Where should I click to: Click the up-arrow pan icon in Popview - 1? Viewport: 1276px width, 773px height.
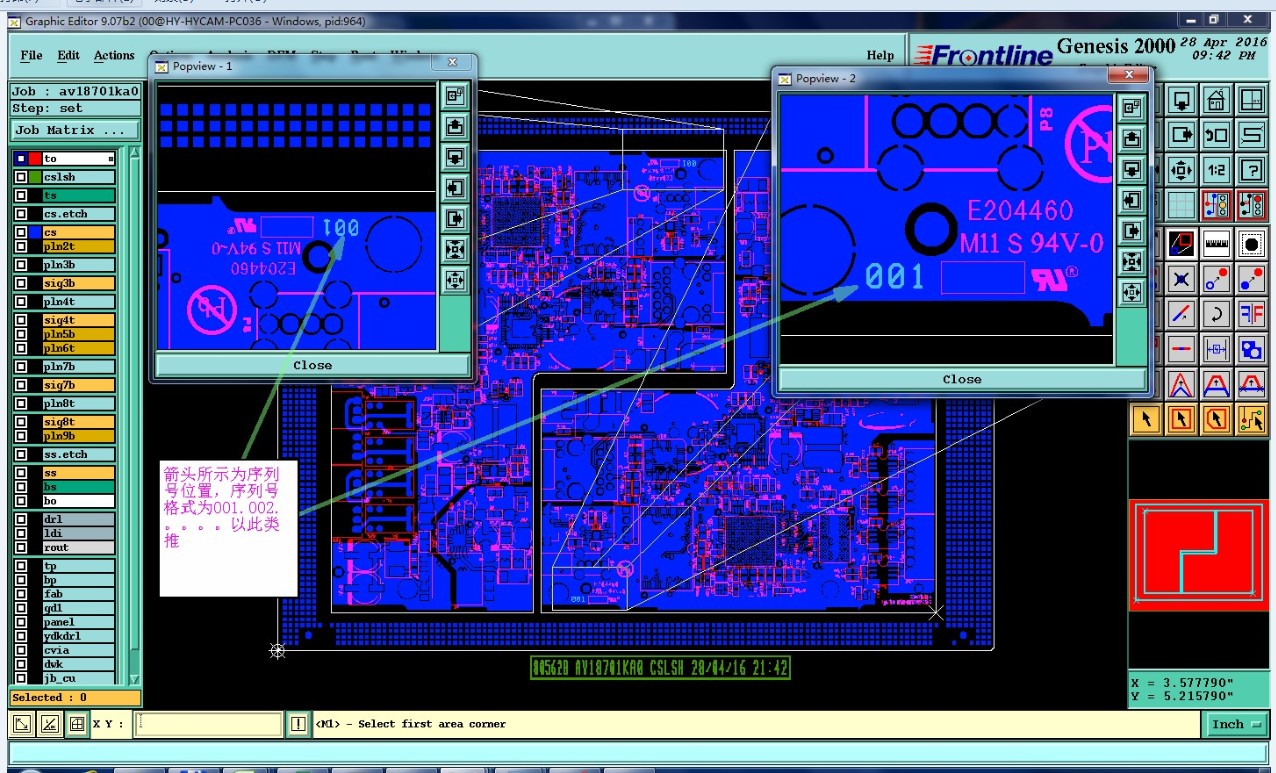coord(455,127)
